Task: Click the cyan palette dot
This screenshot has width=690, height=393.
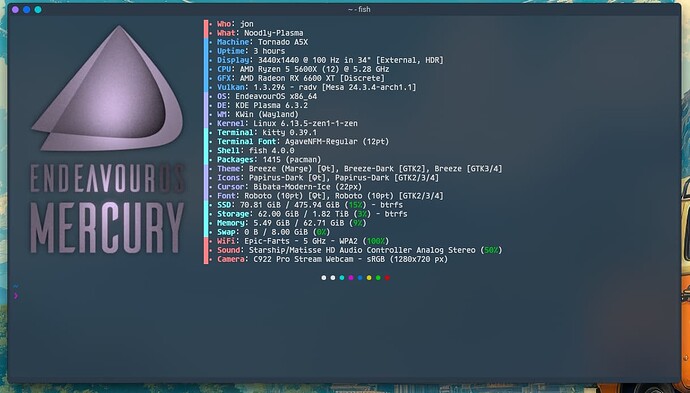Action: (342, 278)
